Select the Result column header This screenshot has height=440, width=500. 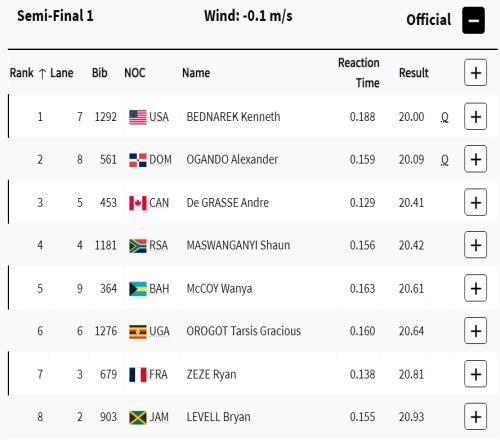(414, 73)
